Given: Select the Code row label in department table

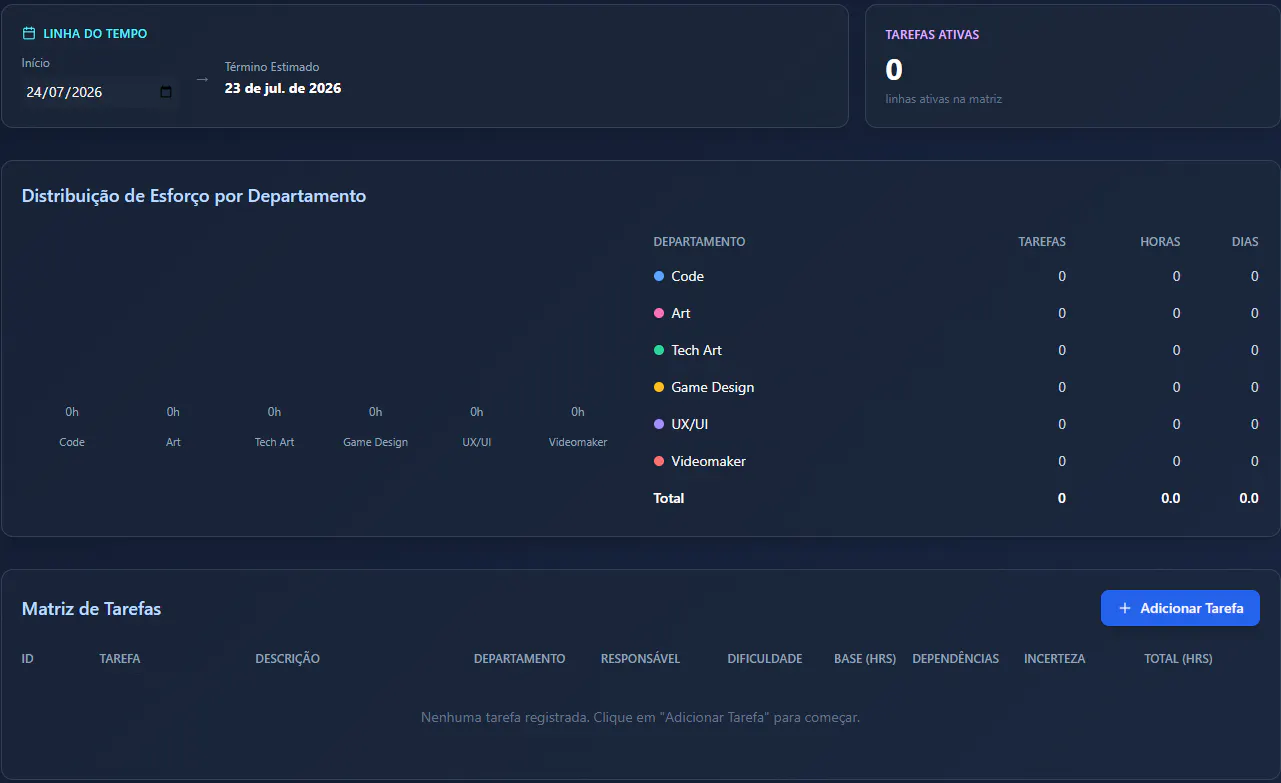Looking at the screenshot, I should 688,276.
